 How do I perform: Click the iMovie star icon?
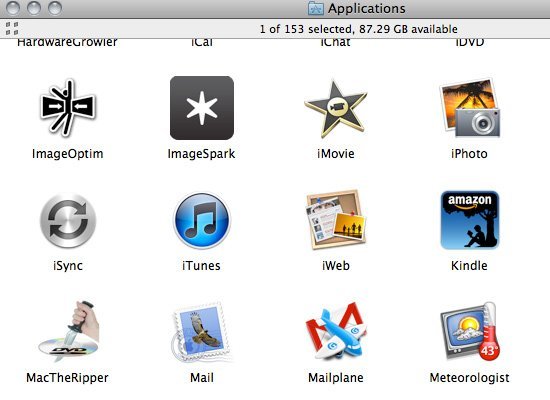pyautogui.click(x=336, y=109)
